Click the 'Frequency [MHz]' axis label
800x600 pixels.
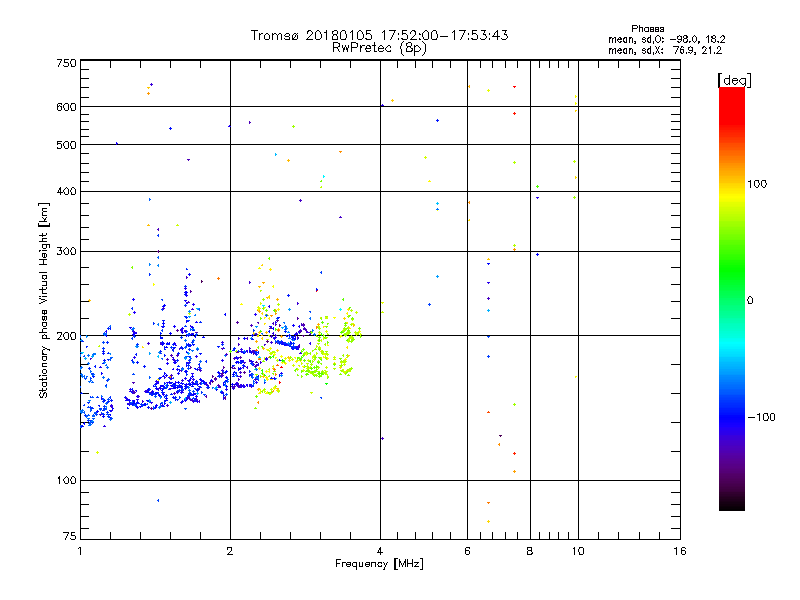[x=379, y=564]
